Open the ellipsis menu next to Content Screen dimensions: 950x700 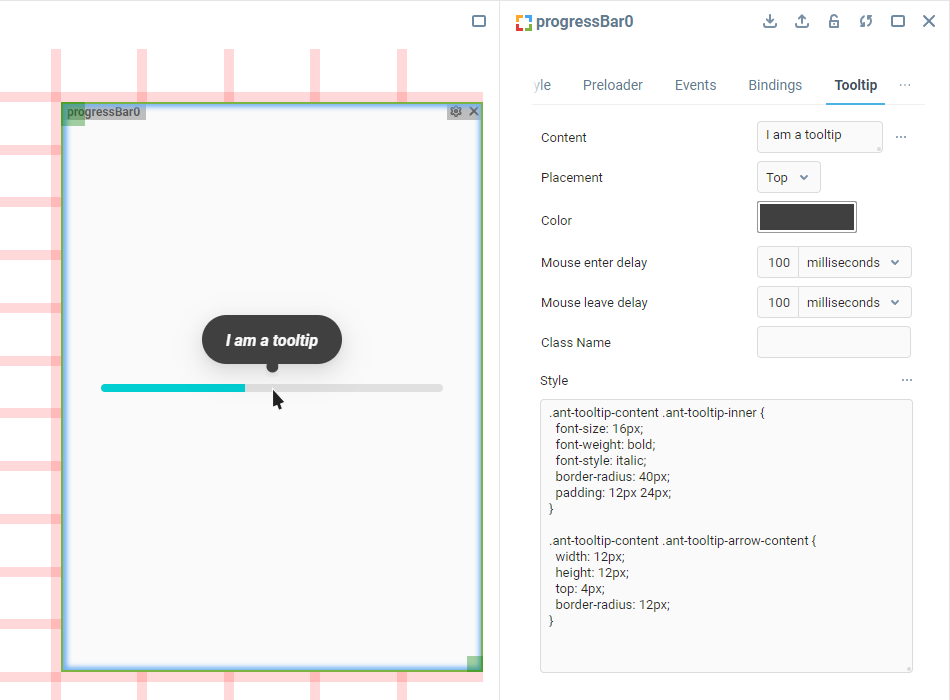[901, 137]
